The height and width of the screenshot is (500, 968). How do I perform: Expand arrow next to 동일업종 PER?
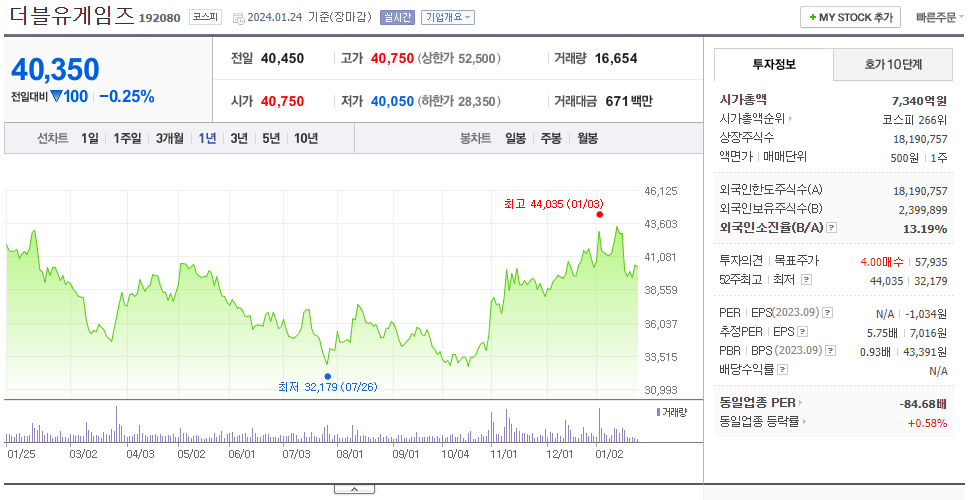(801, 402)
